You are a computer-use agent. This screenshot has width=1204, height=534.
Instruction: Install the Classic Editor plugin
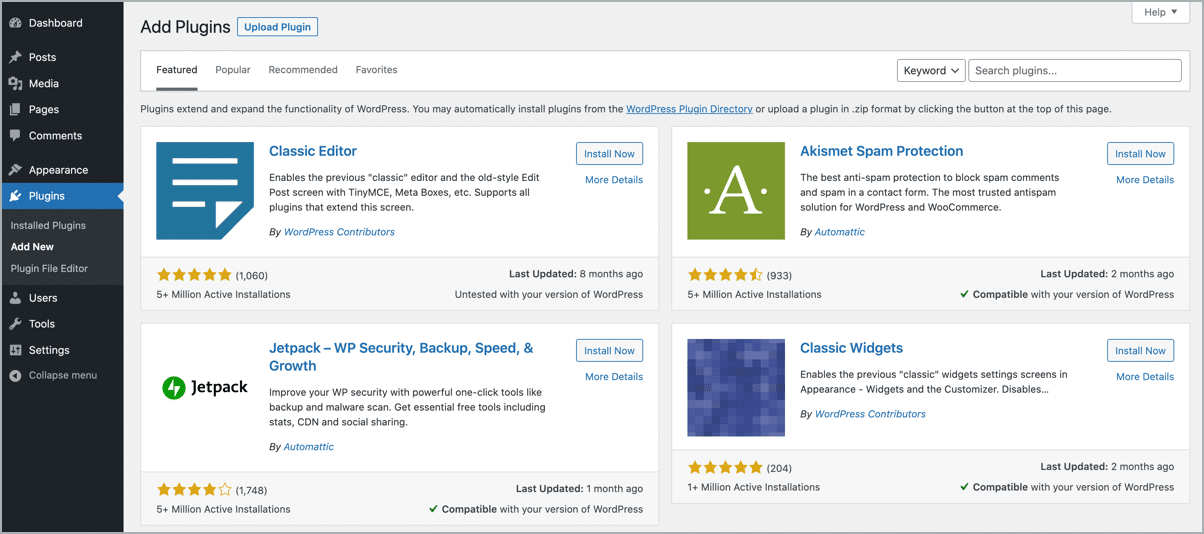pos(609,154)
